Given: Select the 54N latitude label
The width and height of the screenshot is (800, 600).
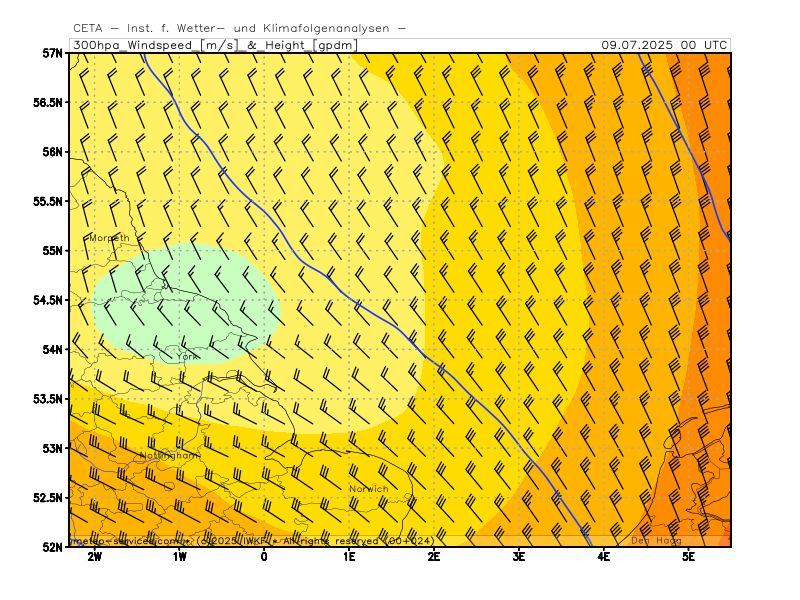Looking at the screenshot, I should click(53, 349).
